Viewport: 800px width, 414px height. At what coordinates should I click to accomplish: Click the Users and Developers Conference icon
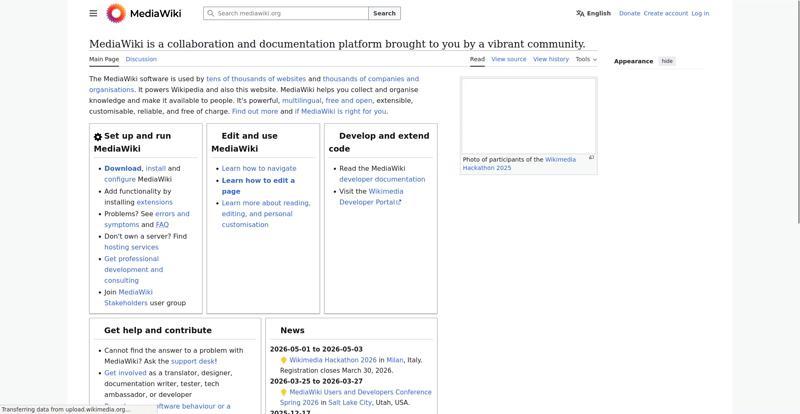(284, 393)
